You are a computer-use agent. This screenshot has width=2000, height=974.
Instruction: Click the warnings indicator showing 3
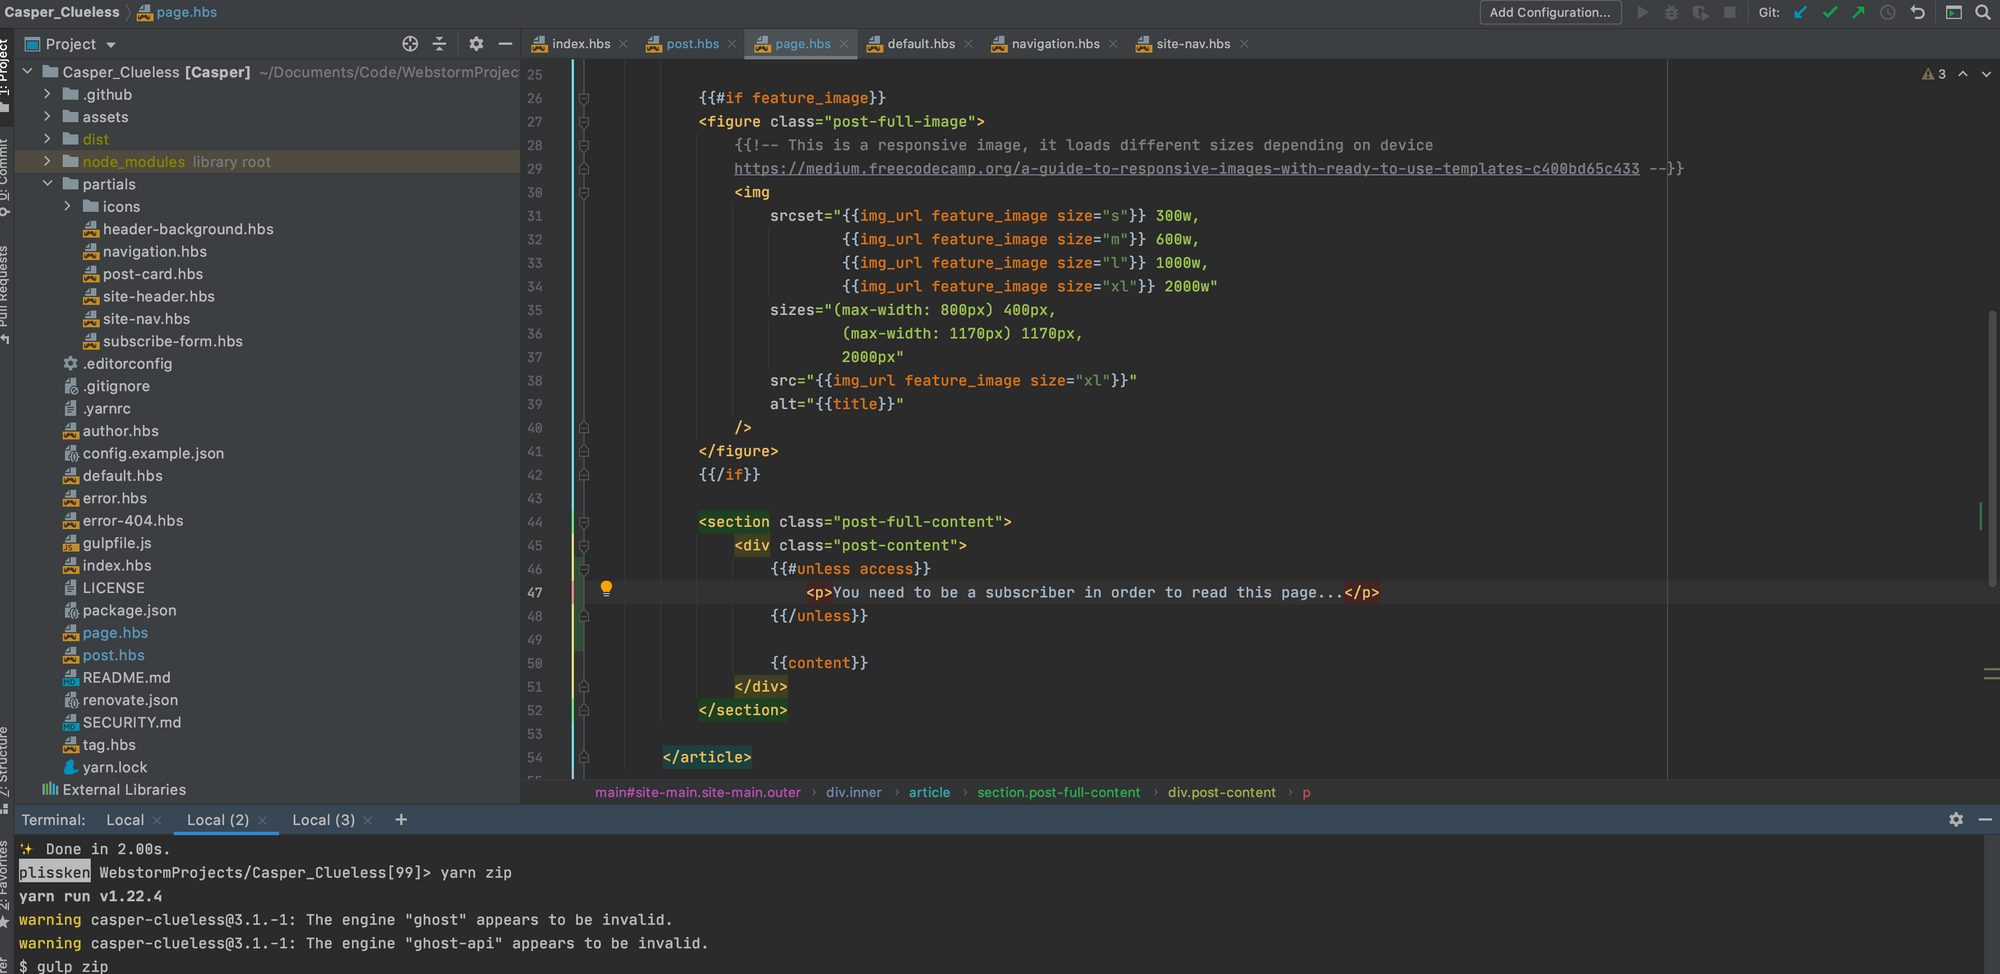pyautogui.click(x=1934, y=74)
